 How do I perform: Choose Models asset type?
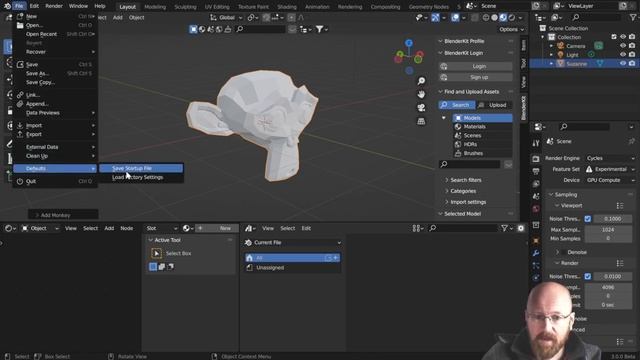tap(482, 118)
